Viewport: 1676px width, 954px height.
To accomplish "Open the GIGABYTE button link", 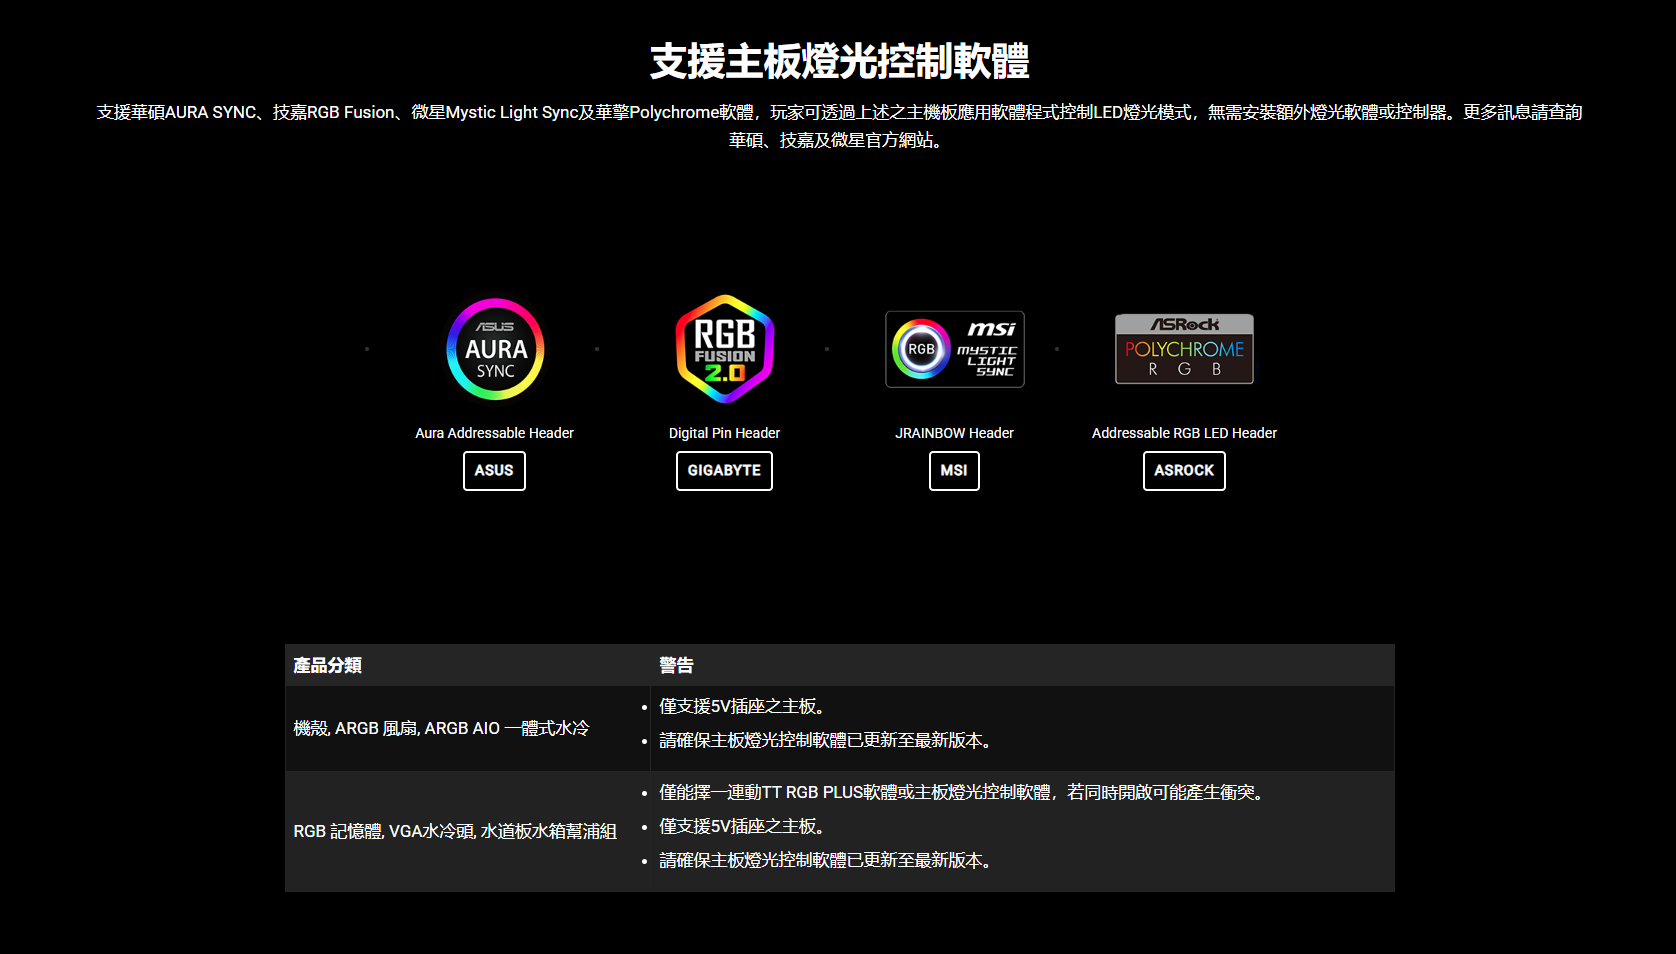I will click(724, 471).
